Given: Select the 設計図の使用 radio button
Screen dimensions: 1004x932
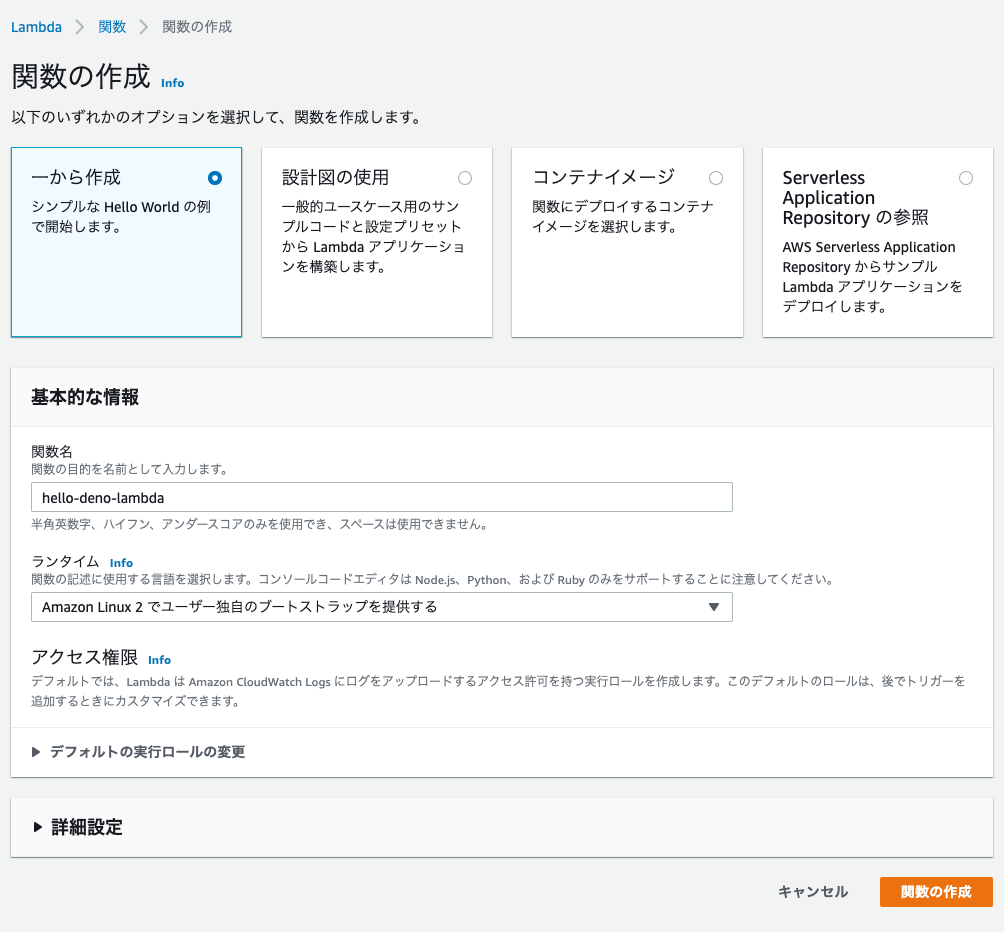Looking at the screenshot, I should (465, 178).
